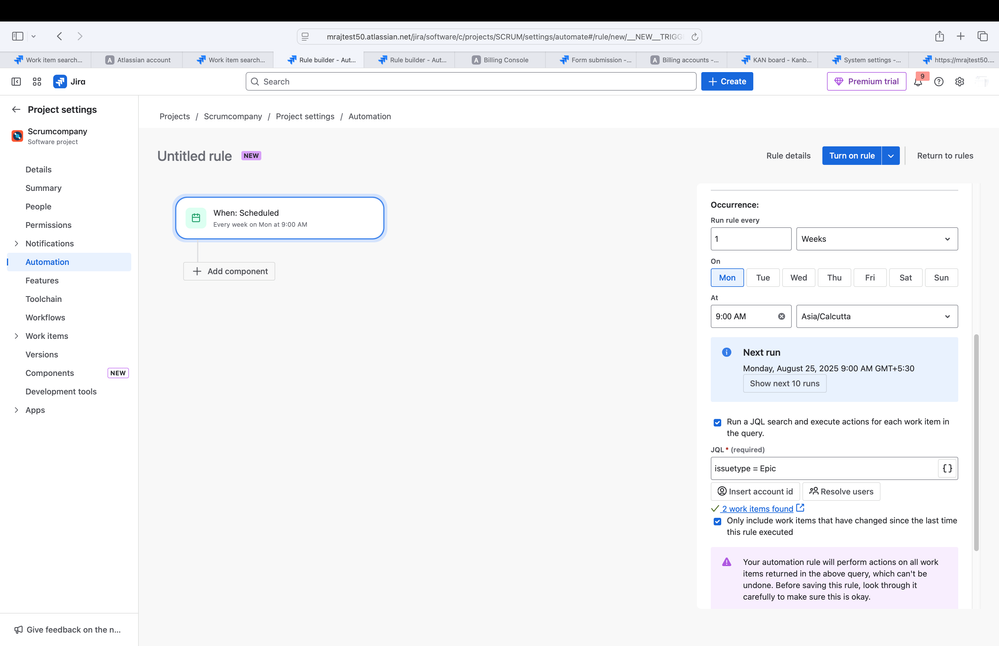Toggle Thu day button
Viewport: 999px width, 646px height.
[834, 278]
